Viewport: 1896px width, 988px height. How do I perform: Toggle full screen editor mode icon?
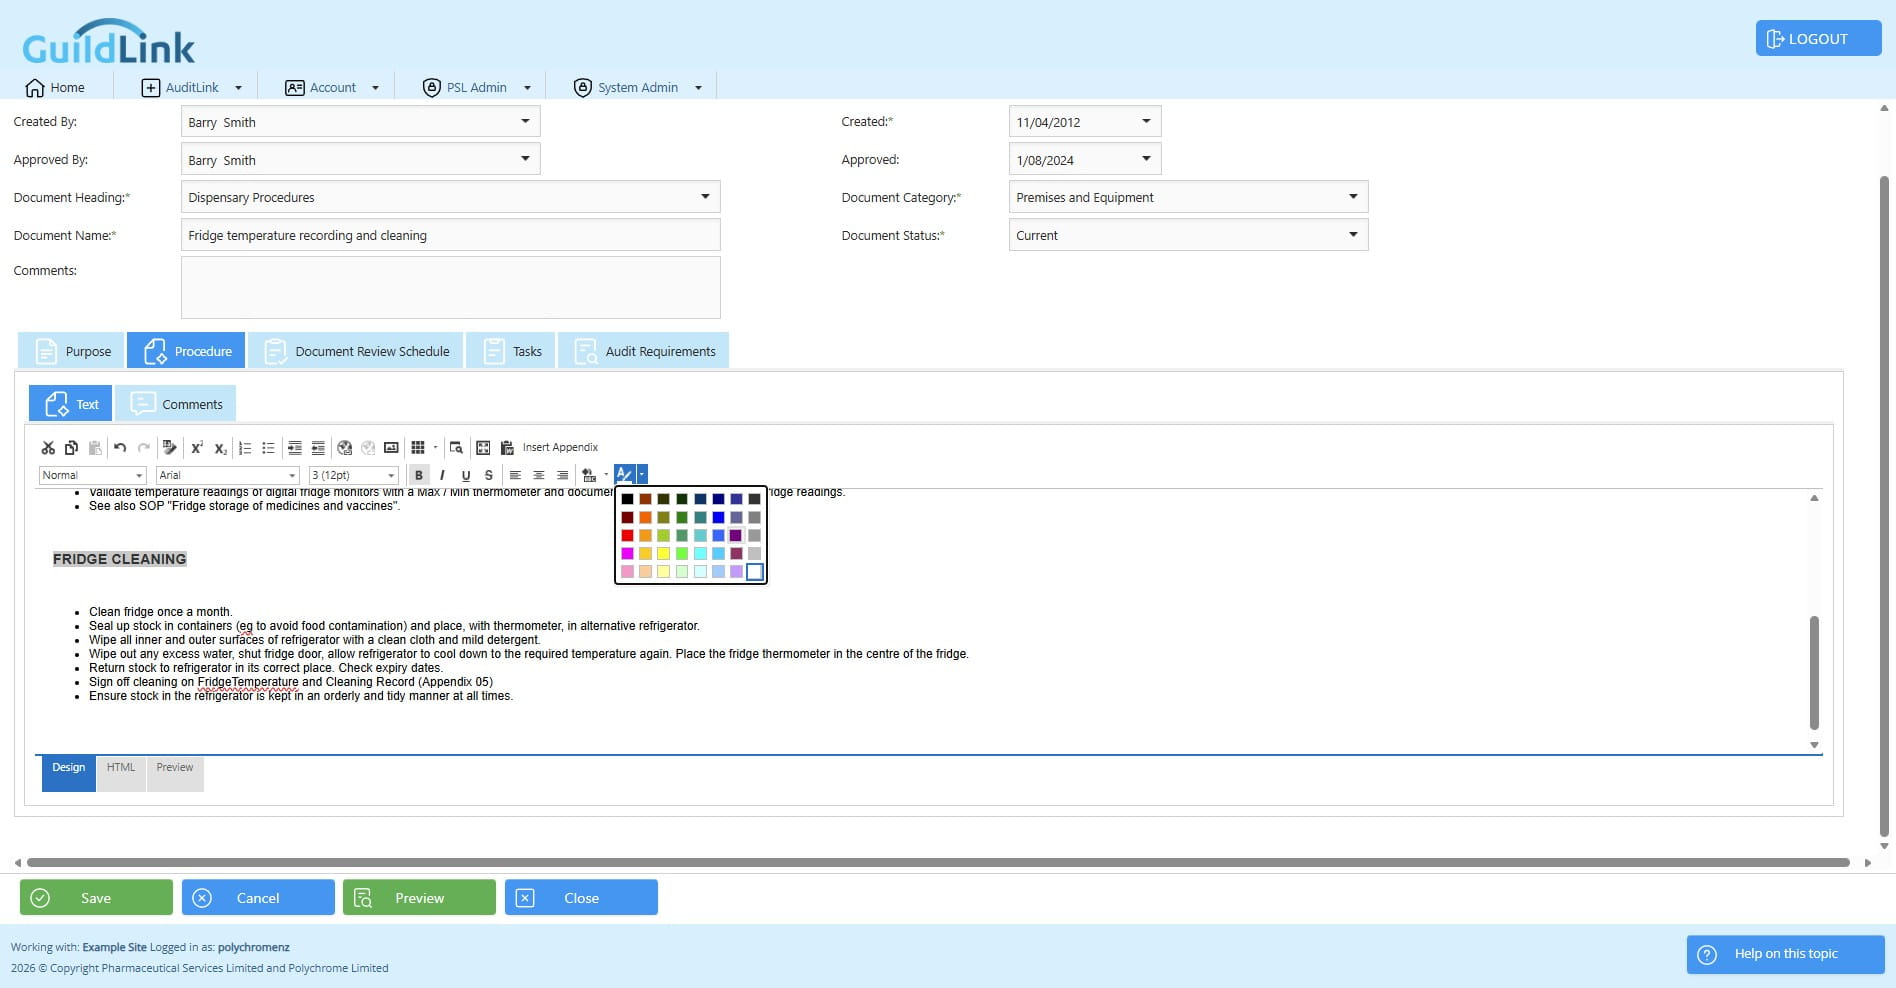[x=483, y=448]
